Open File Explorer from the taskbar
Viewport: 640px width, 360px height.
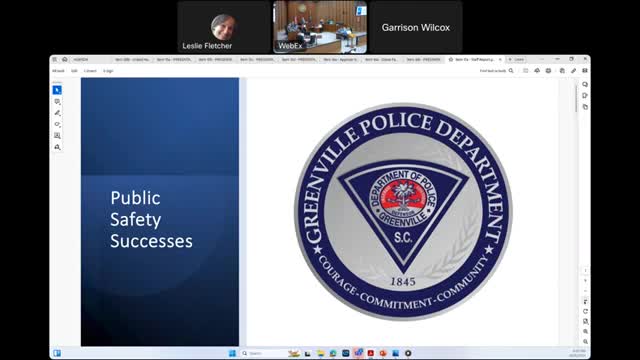point(321,353)
